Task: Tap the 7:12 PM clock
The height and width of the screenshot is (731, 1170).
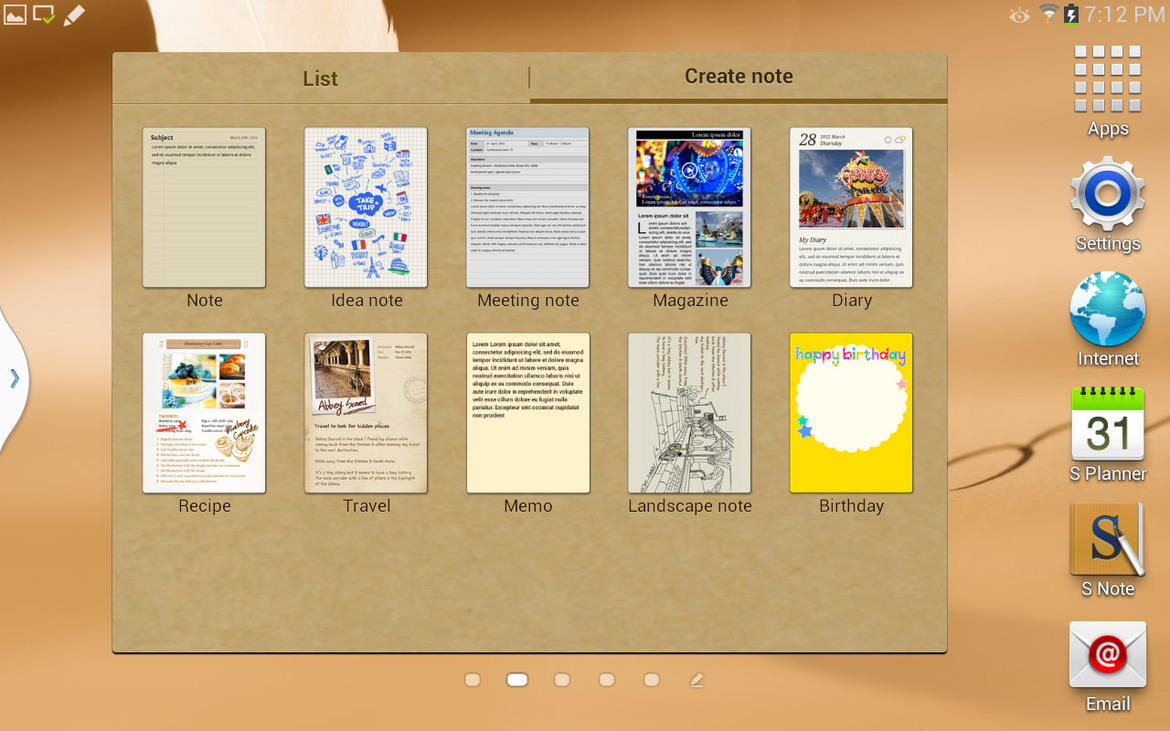Action: coord(1124,14)
